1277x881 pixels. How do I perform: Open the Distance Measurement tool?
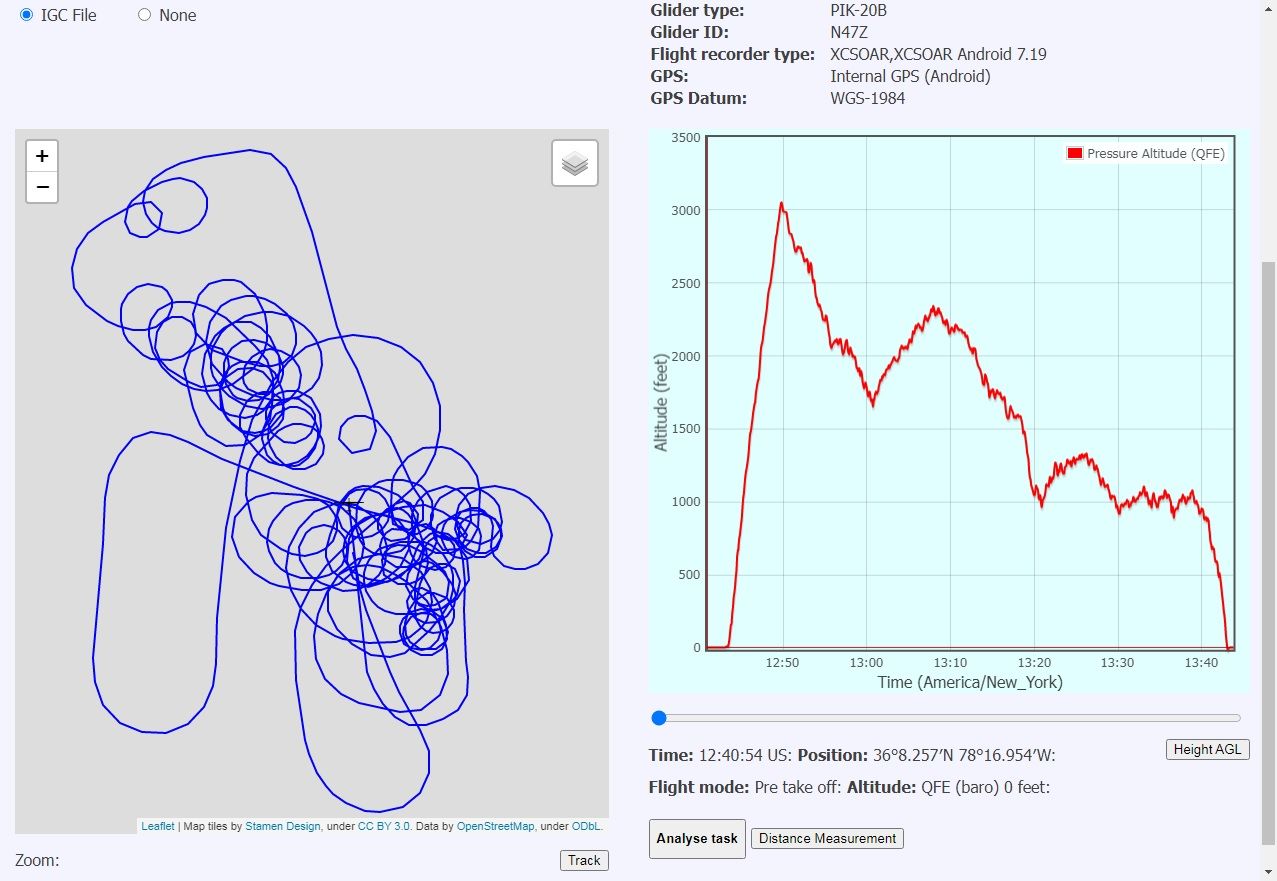coord(827,838)
